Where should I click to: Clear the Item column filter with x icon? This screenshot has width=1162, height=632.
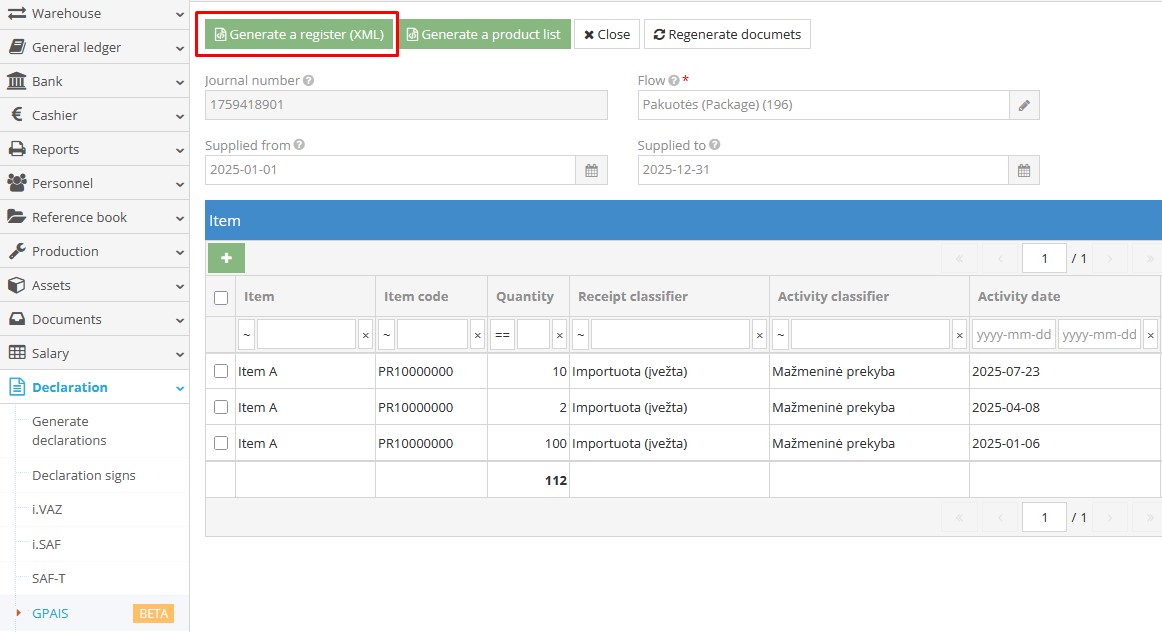point(365,335)
